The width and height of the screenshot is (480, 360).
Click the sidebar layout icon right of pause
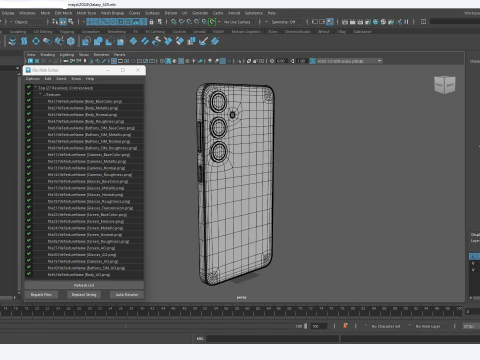point(423,22)
